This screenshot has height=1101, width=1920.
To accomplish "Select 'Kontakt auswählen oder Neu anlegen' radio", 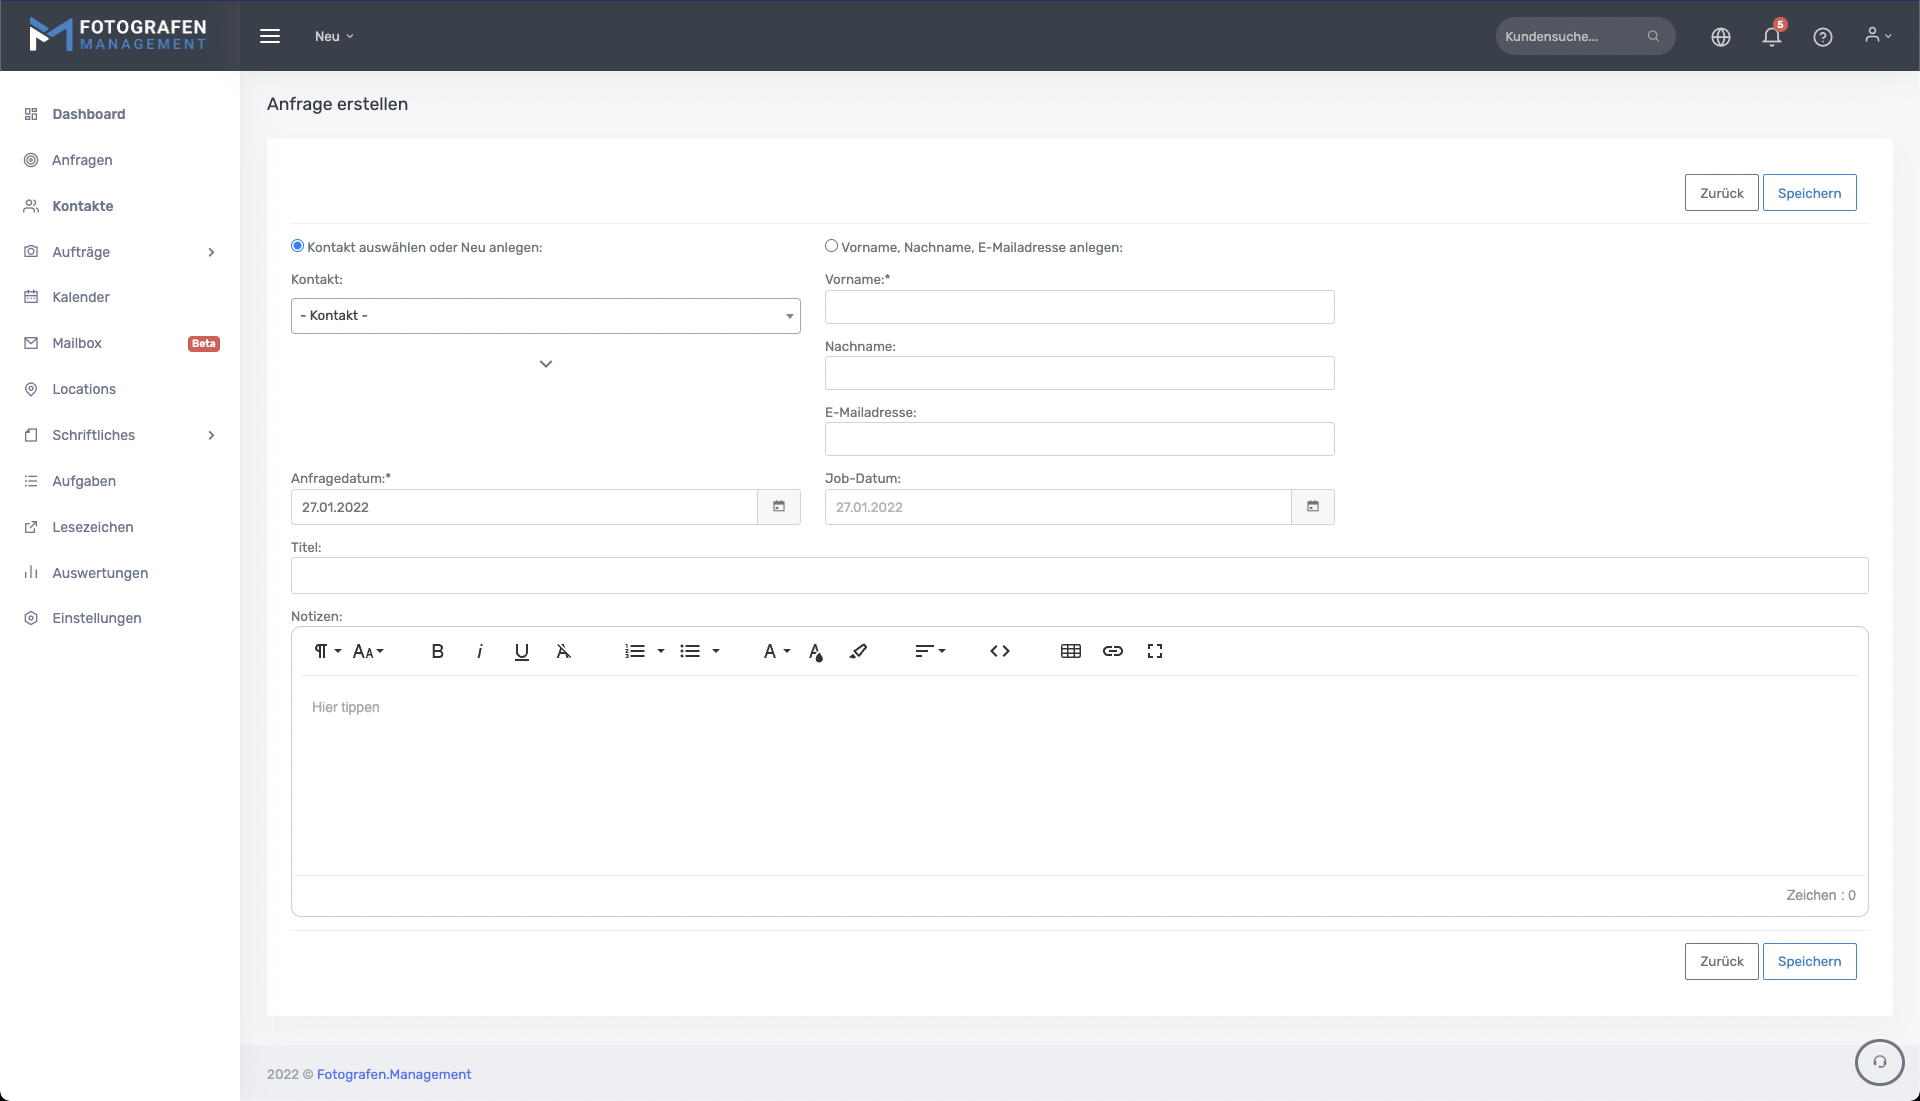I will 297,246.
